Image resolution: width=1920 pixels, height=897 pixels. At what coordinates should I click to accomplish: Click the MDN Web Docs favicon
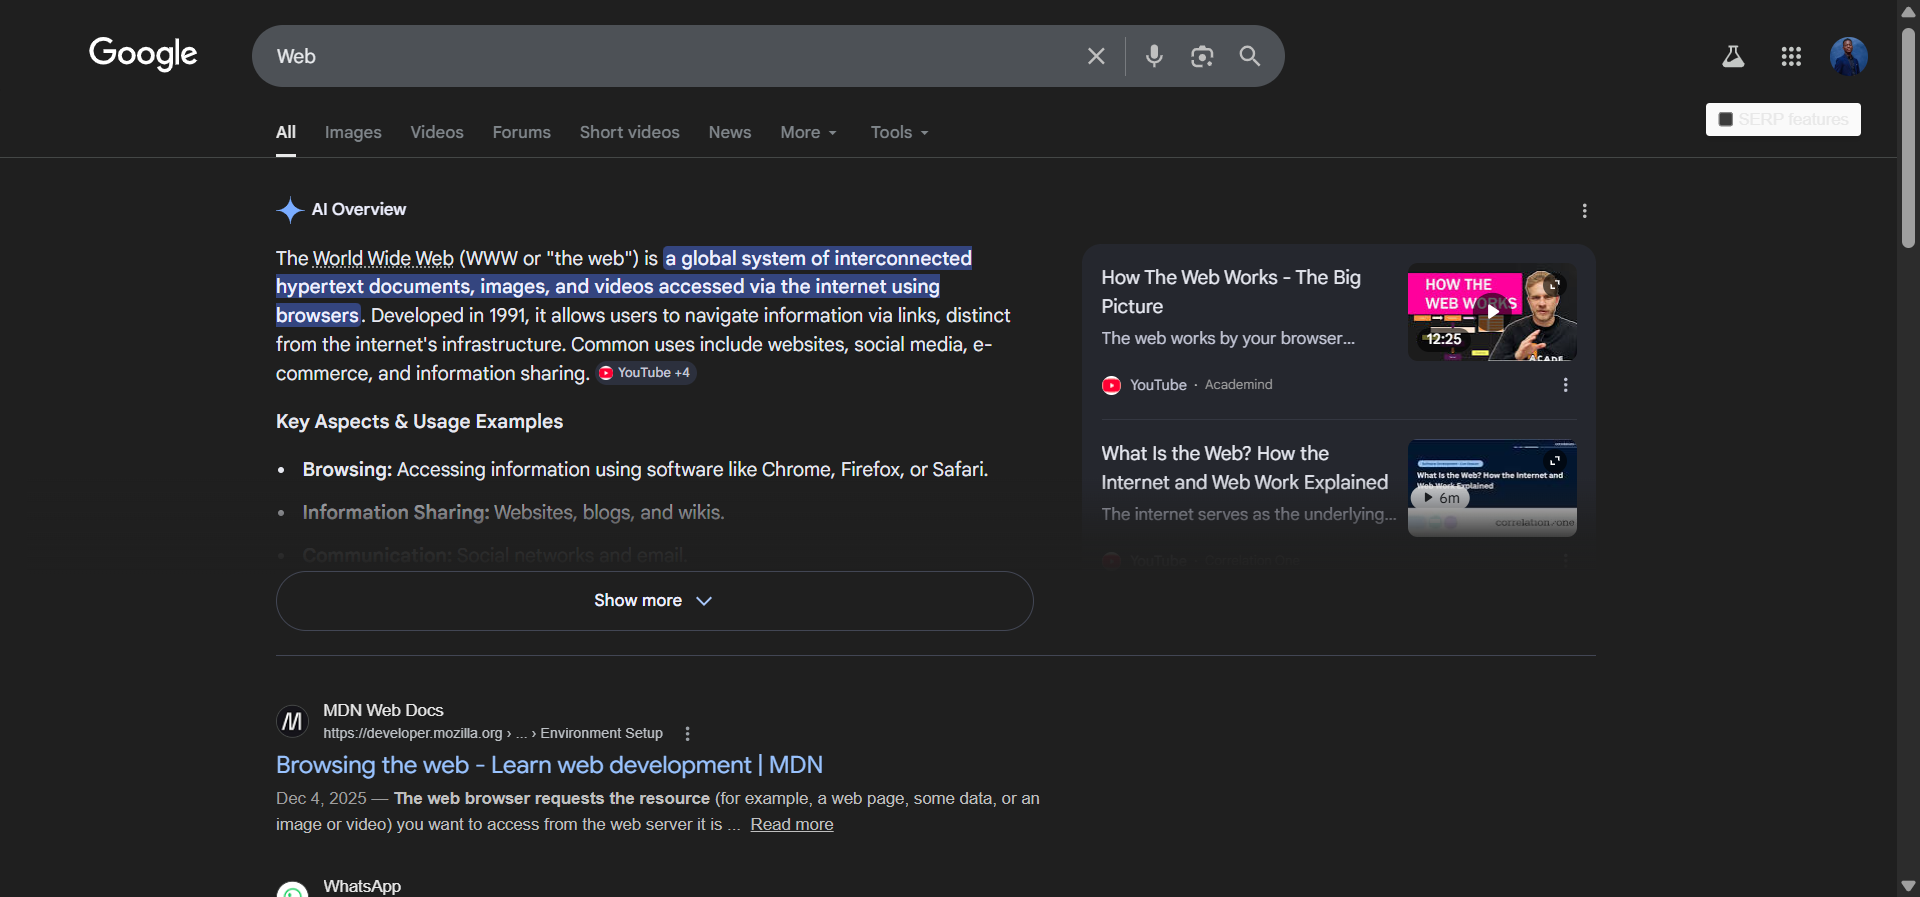(x=292, y=721)
